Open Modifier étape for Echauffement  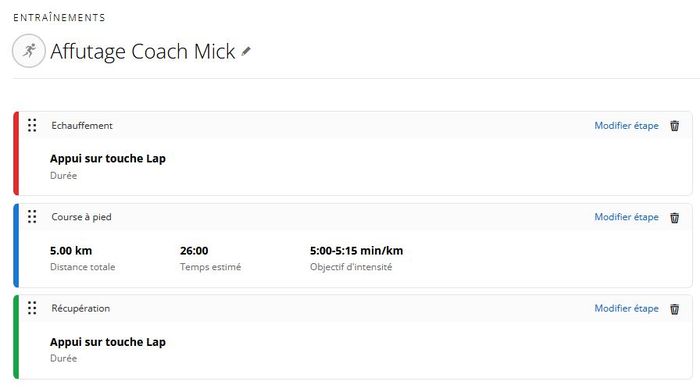coord(626,125)
